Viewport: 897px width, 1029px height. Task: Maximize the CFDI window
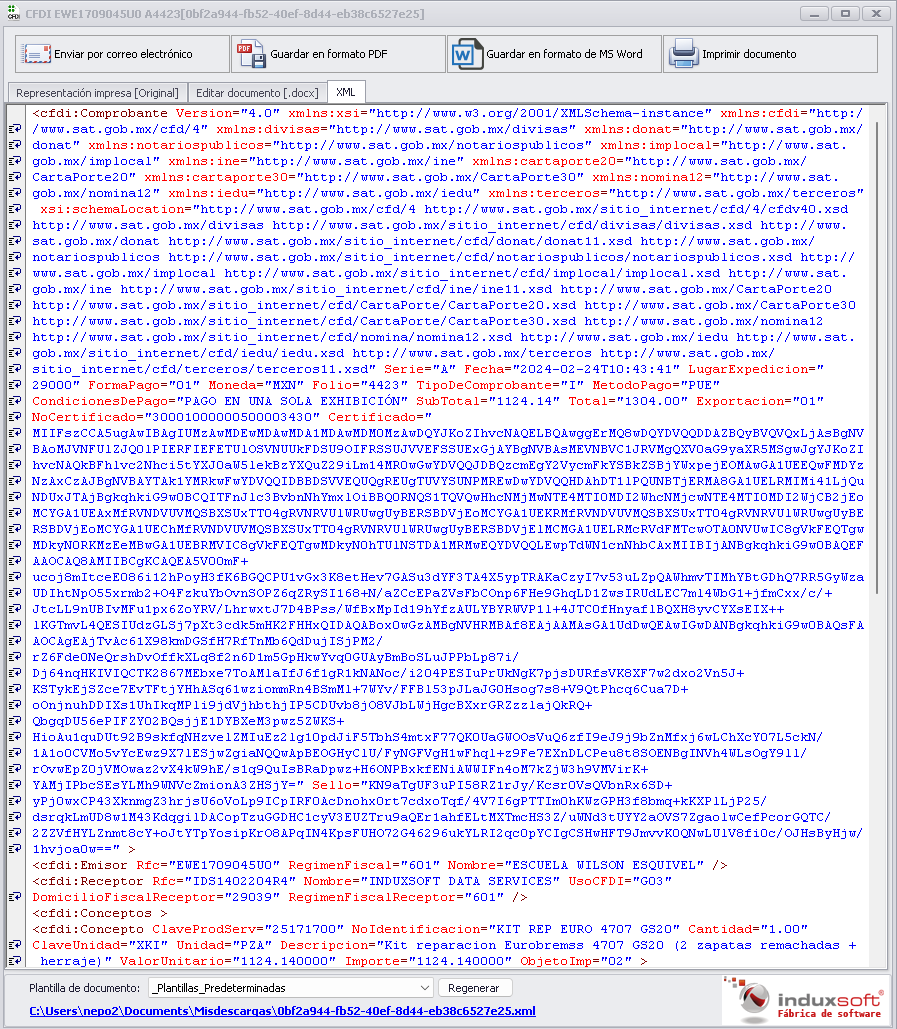[x=845, y=14]
